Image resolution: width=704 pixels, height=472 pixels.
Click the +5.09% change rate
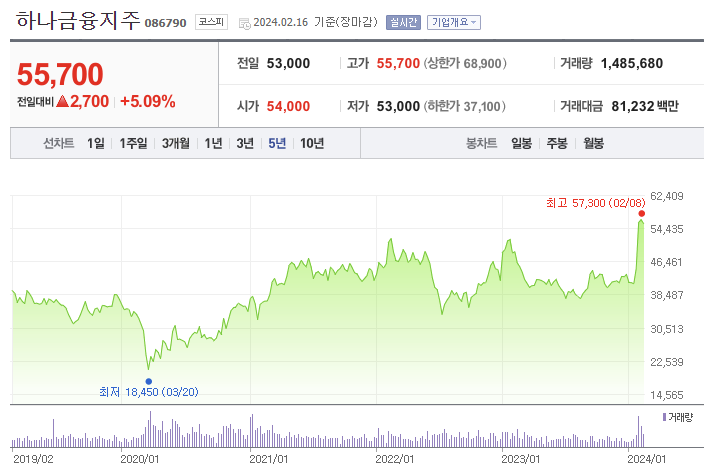click(x=148, y=101)
